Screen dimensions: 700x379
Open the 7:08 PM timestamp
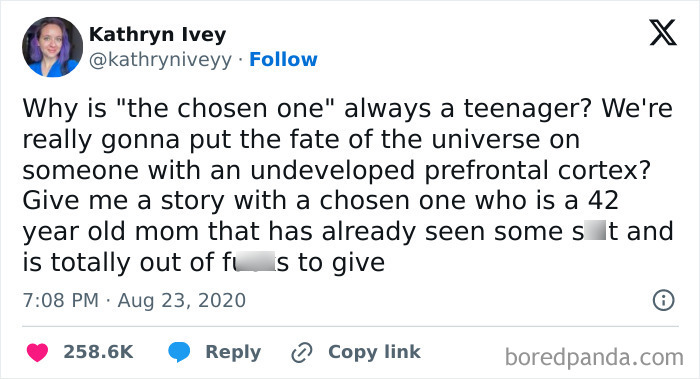61,300
